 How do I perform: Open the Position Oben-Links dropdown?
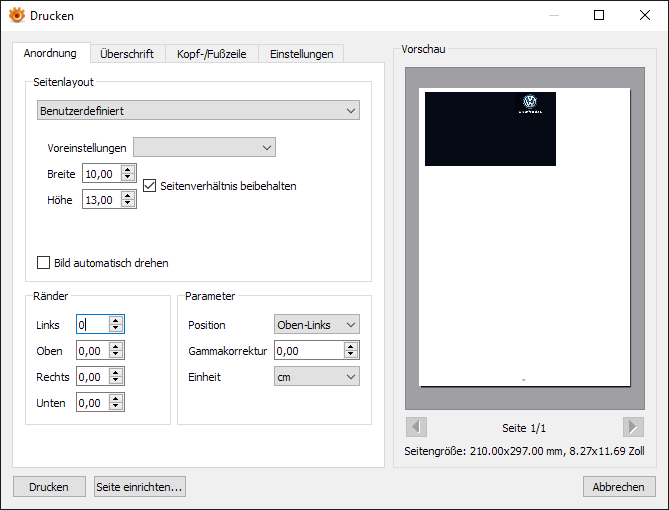[317, 325]
